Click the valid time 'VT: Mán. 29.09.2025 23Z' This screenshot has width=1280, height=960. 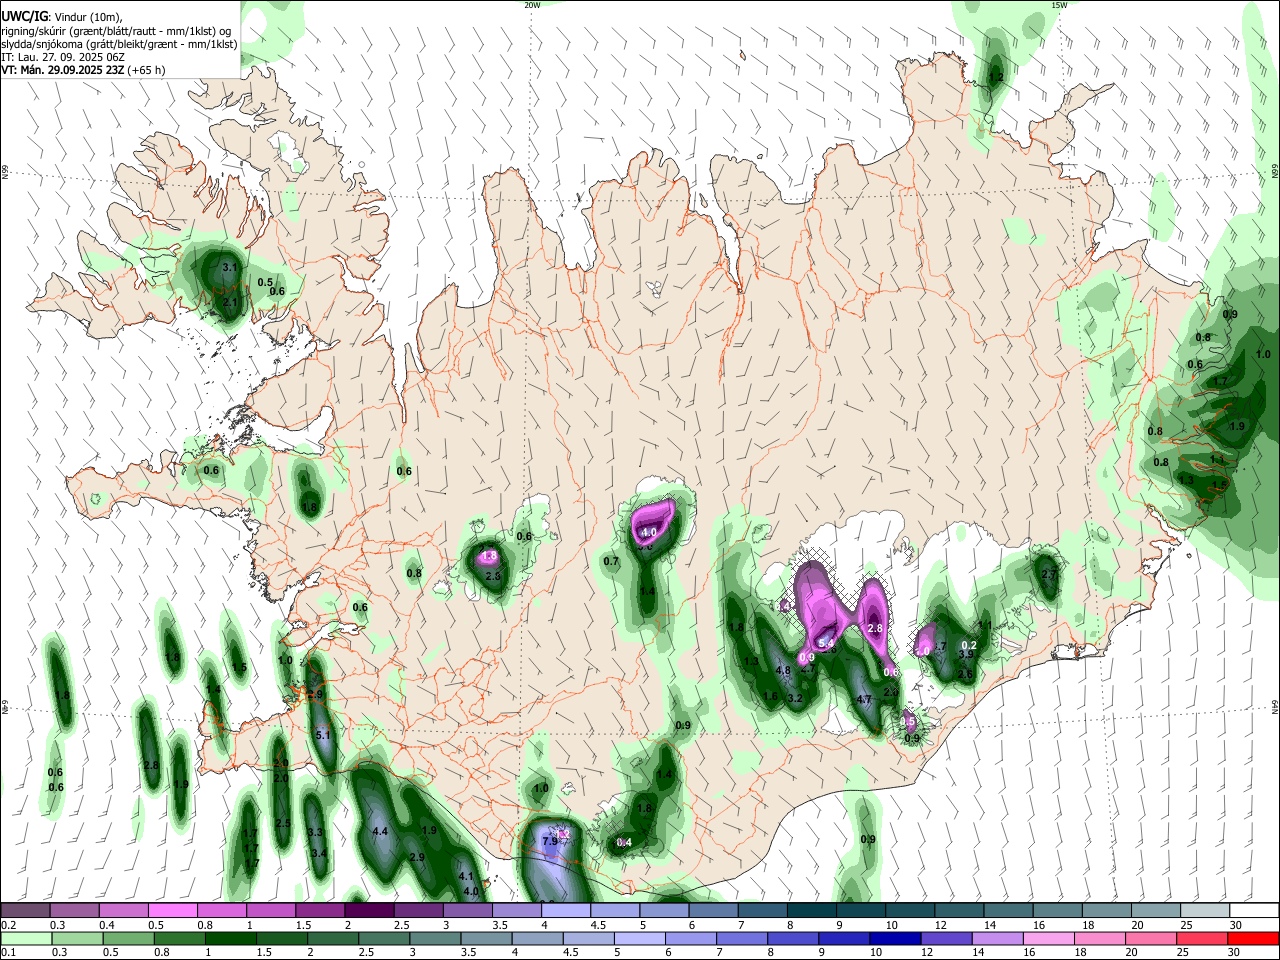click(x=62, y=71)
